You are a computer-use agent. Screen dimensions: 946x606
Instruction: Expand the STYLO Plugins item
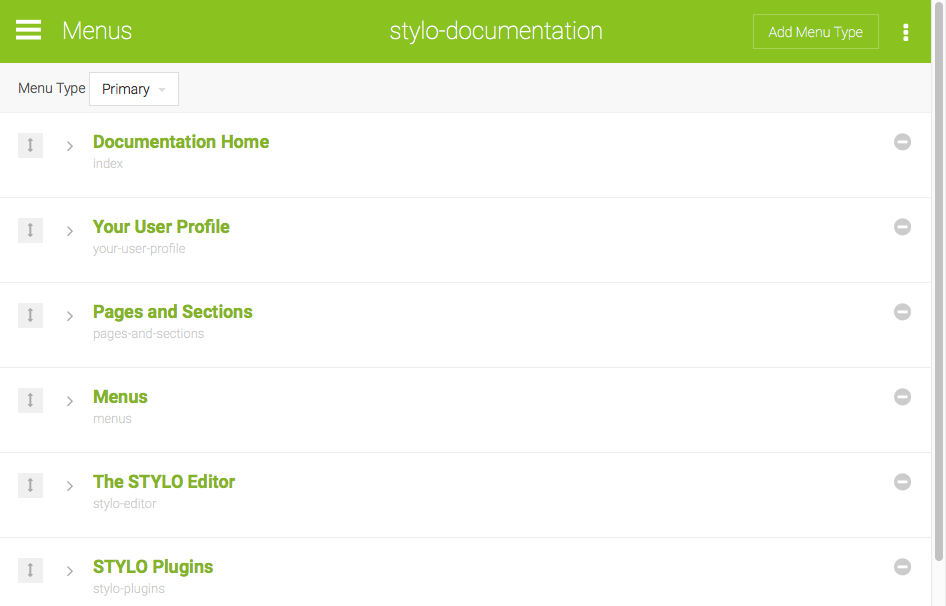[70, 571]
